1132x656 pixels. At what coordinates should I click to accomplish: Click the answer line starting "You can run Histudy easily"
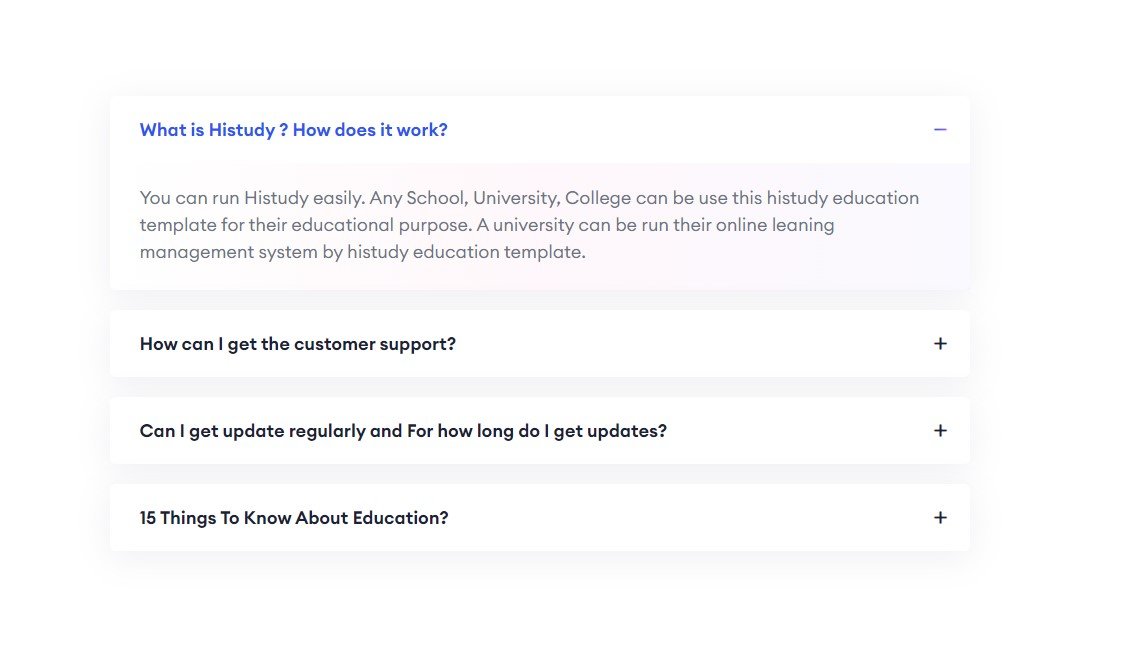pyautogui.click(x=528, y=198)
